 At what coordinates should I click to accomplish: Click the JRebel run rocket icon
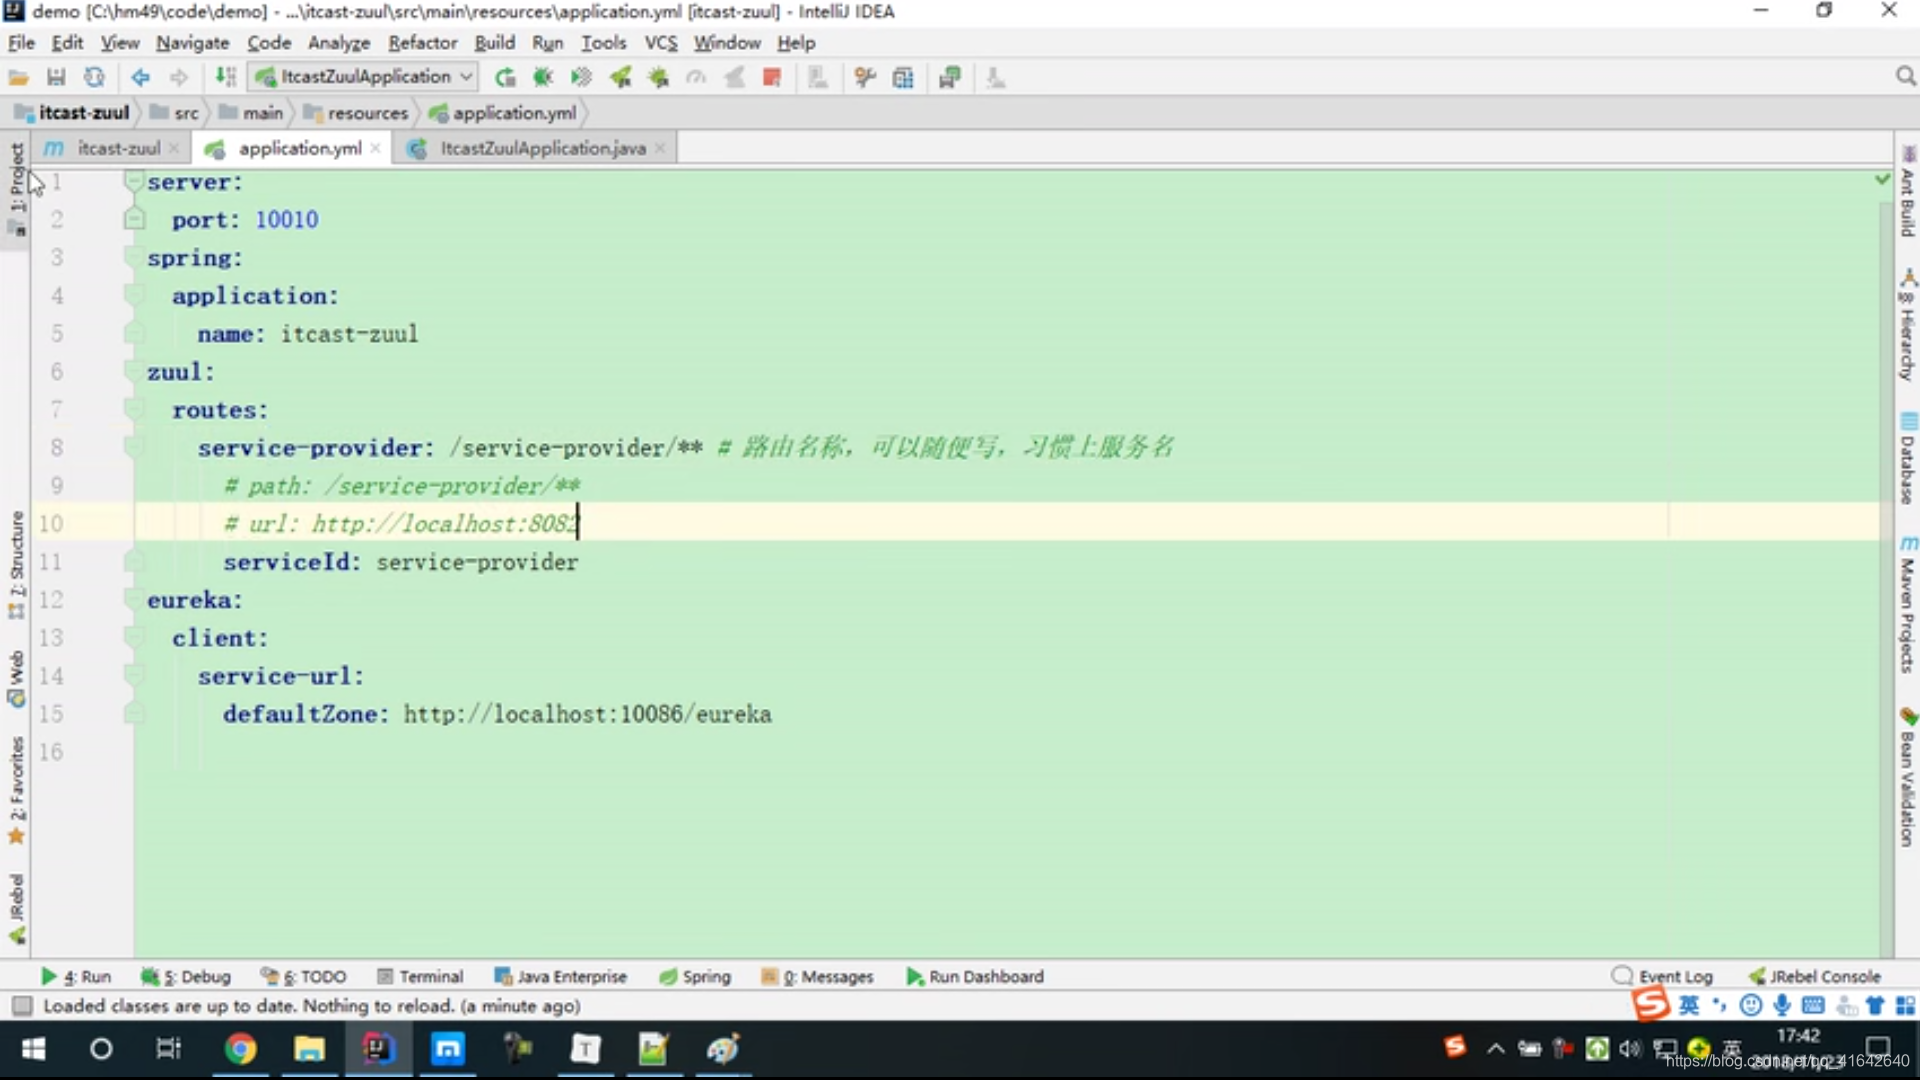(620, 77)
